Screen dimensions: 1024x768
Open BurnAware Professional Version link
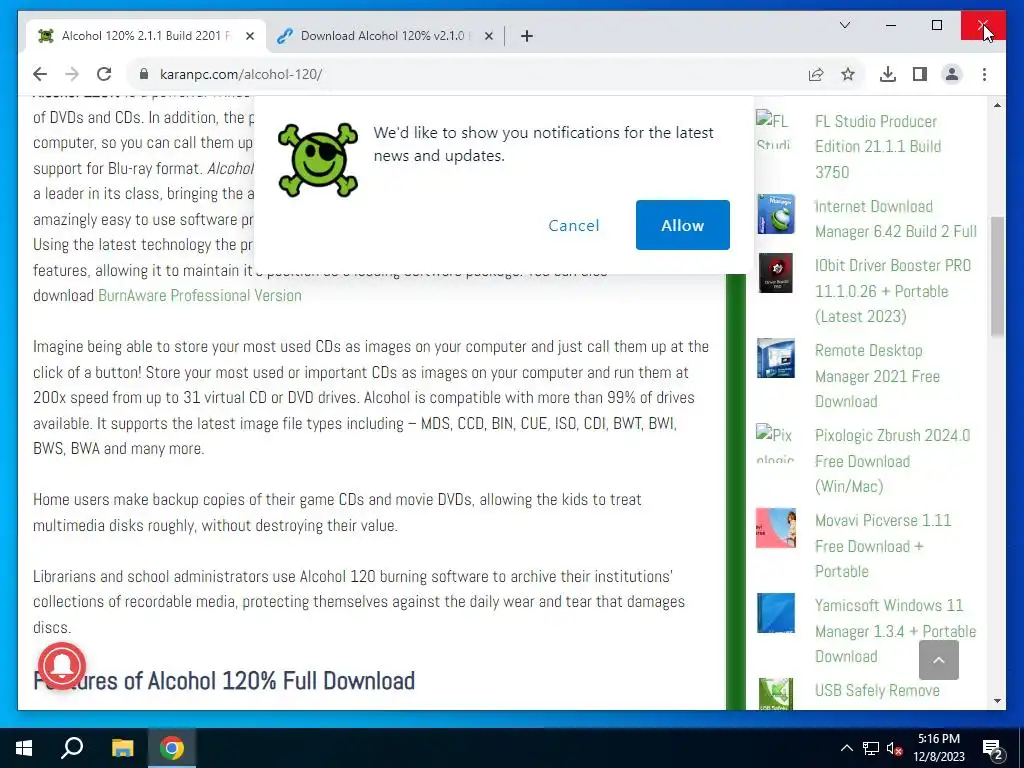tap(200, 295)
